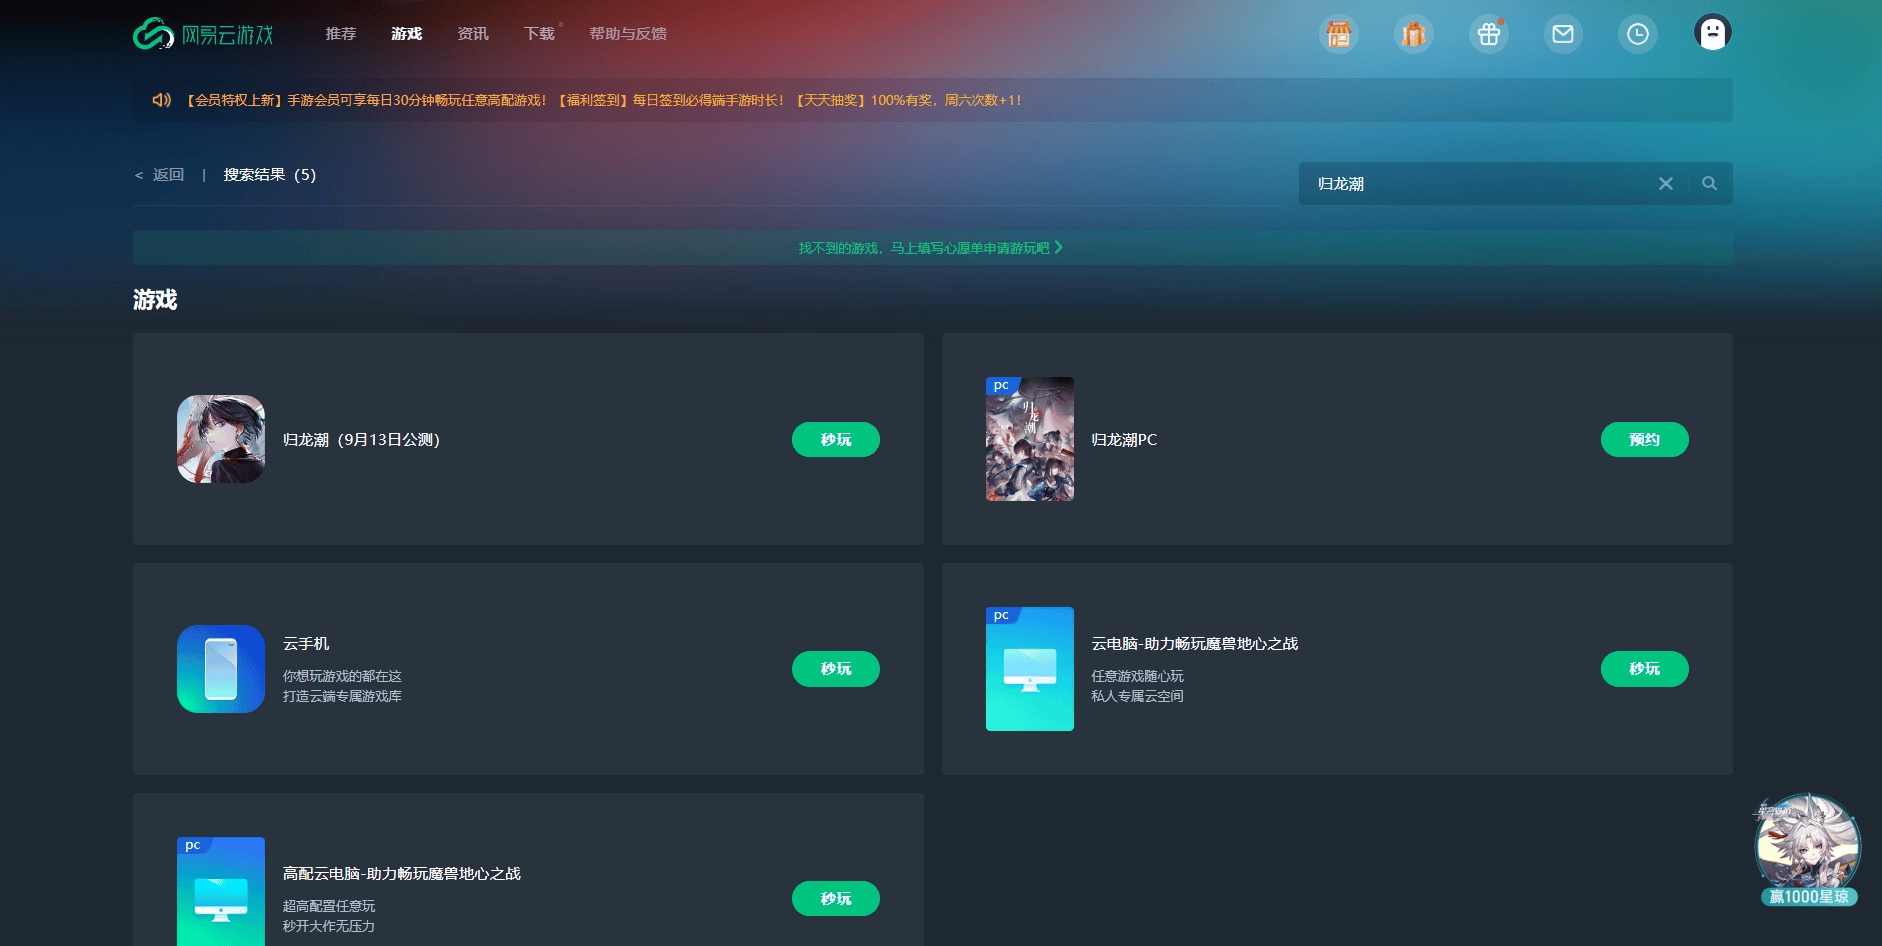Open the store shop icon in header

(x=1339, y=34)
